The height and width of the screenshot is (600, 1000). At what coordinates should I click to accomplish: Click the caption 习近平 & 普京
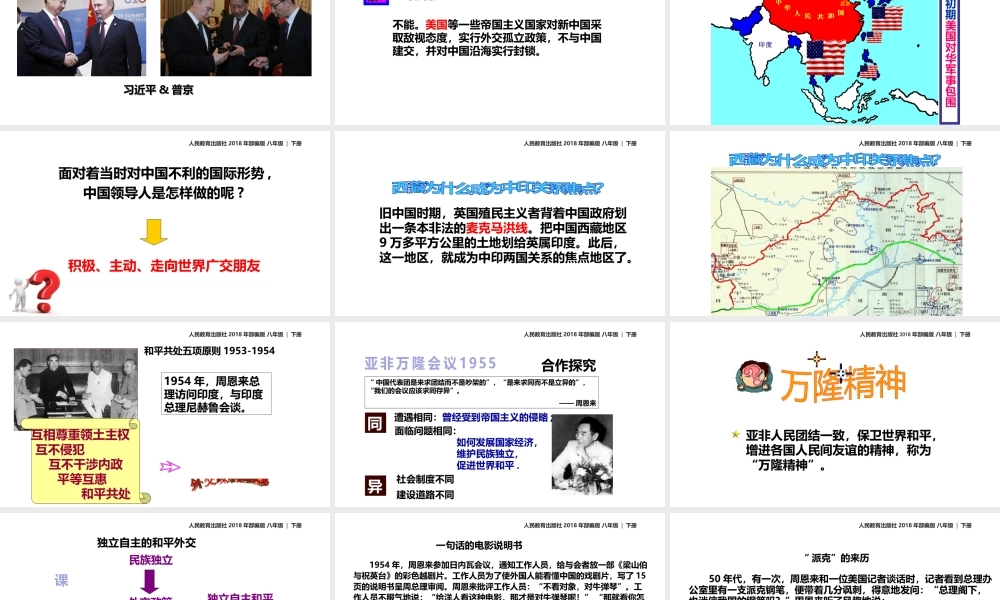(x=159, y=90)
